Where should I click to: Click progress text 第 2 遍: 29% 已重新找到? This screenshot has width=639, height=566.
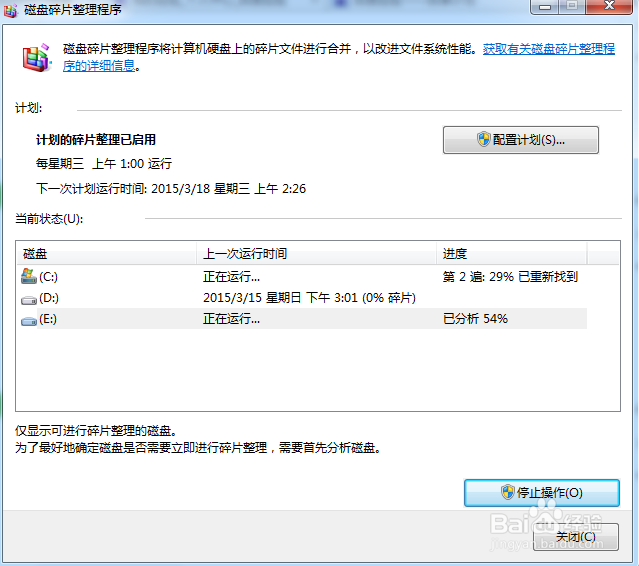tap(510, 277)
